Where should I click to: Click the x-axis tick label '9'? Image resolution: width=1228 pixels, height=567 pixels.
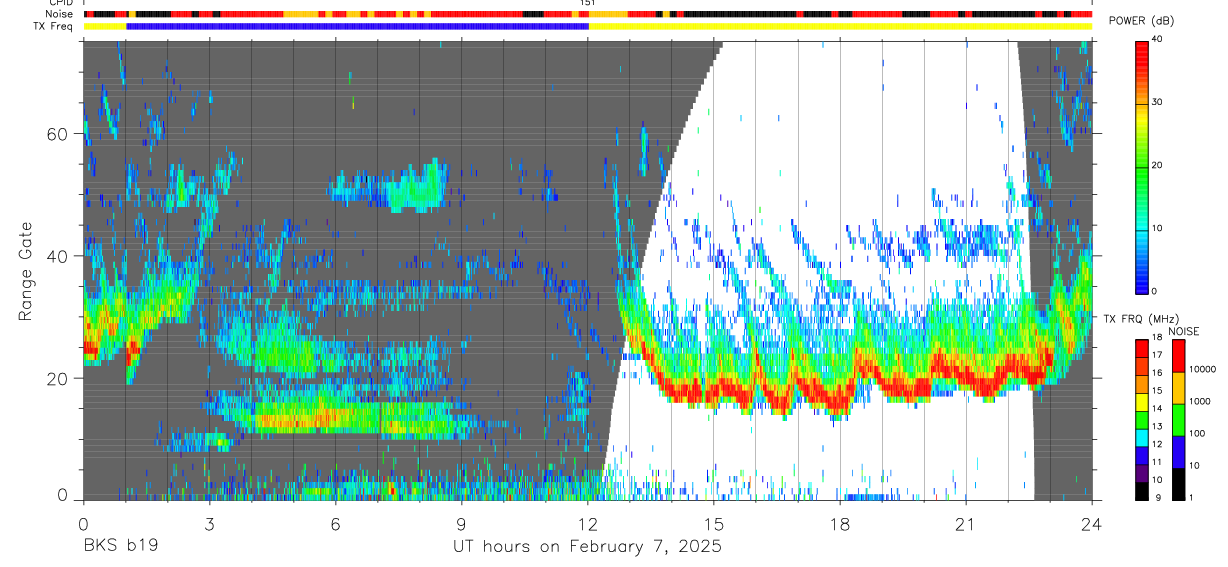click(x=462, y=525)
